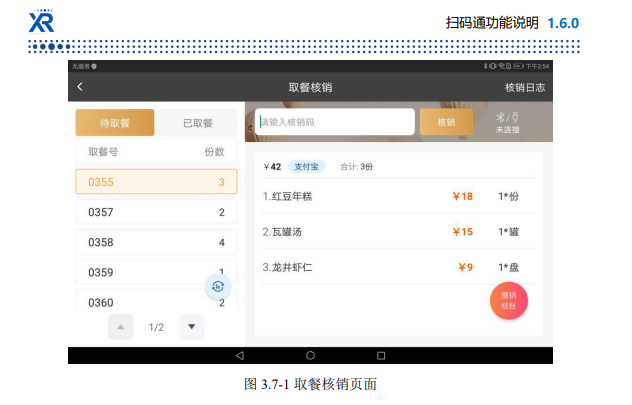Viewport: 632px width, 405px height.
Task: Go to previous page with up arrow
Action: coord(121,327)
